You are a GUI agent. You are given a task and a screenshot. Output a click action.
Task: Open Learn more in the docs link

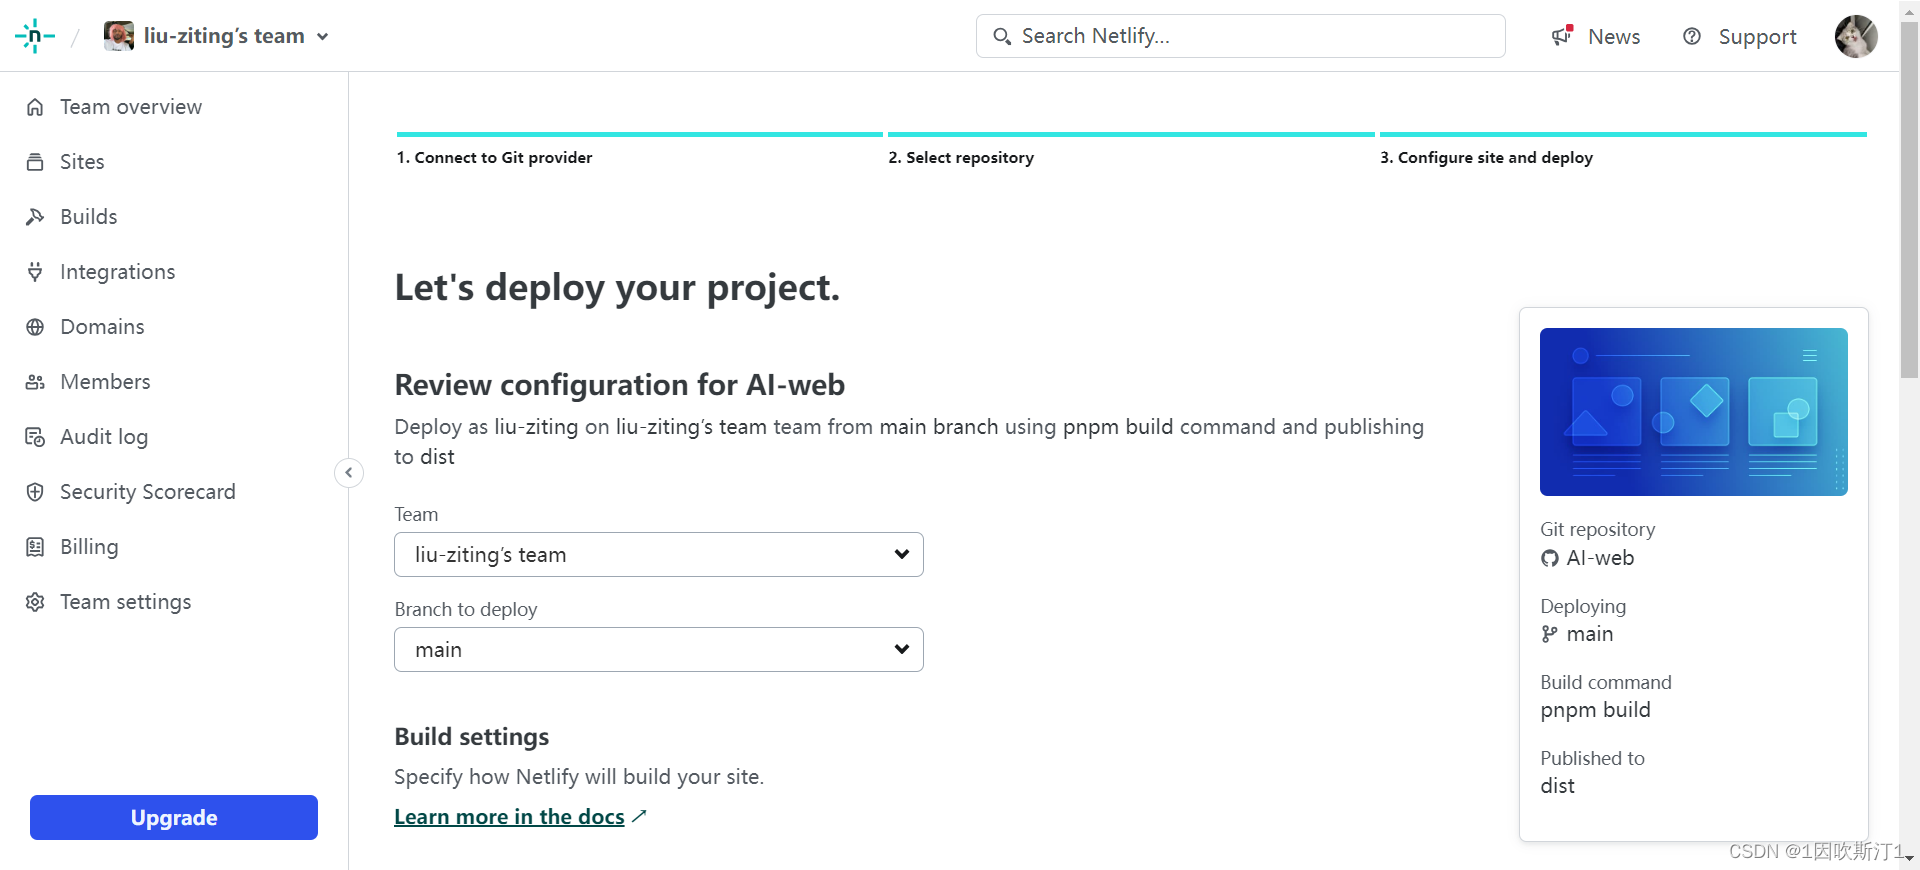pyautogui.click(x=509, y=817)
